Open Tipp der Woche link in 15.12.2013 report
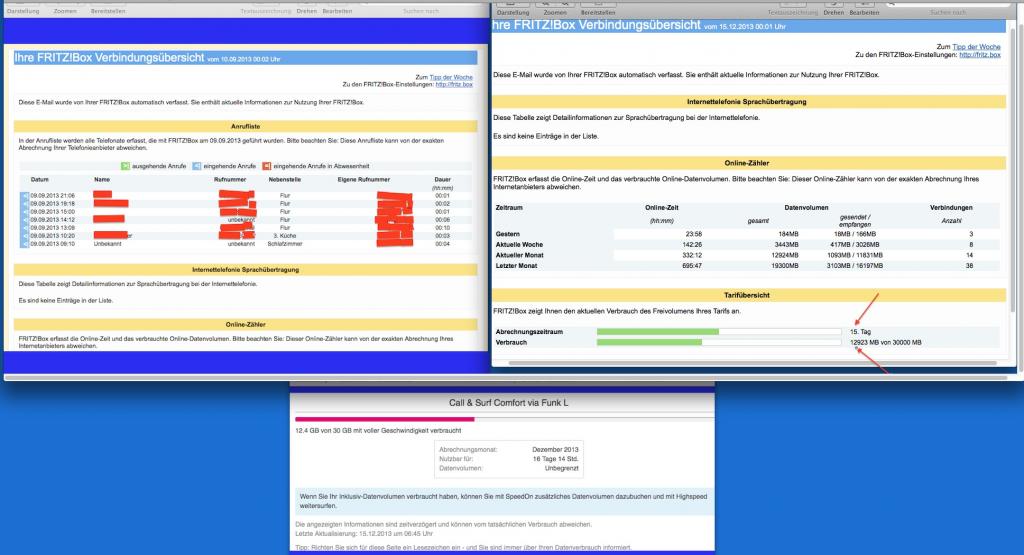Image resolution: width=1024 pixels, height=555 pixels. coord(976,47)
